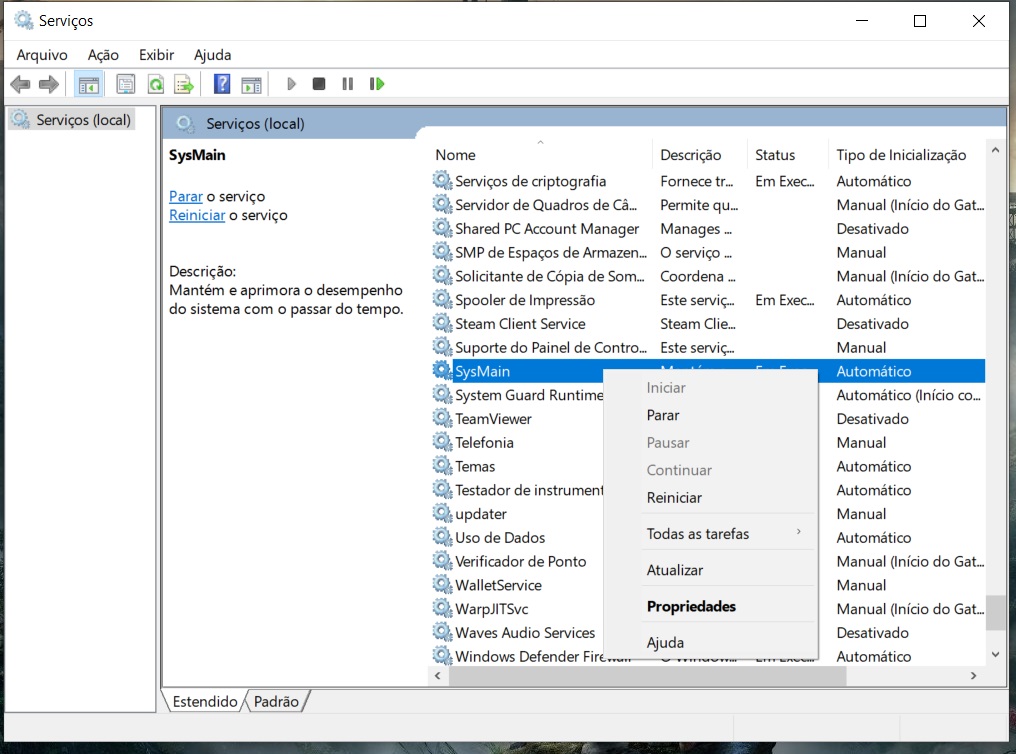This screenshot has height=754, width=1016.
Task: Choose Atualizar in the context menu
Action: click(x=710, y=570)
